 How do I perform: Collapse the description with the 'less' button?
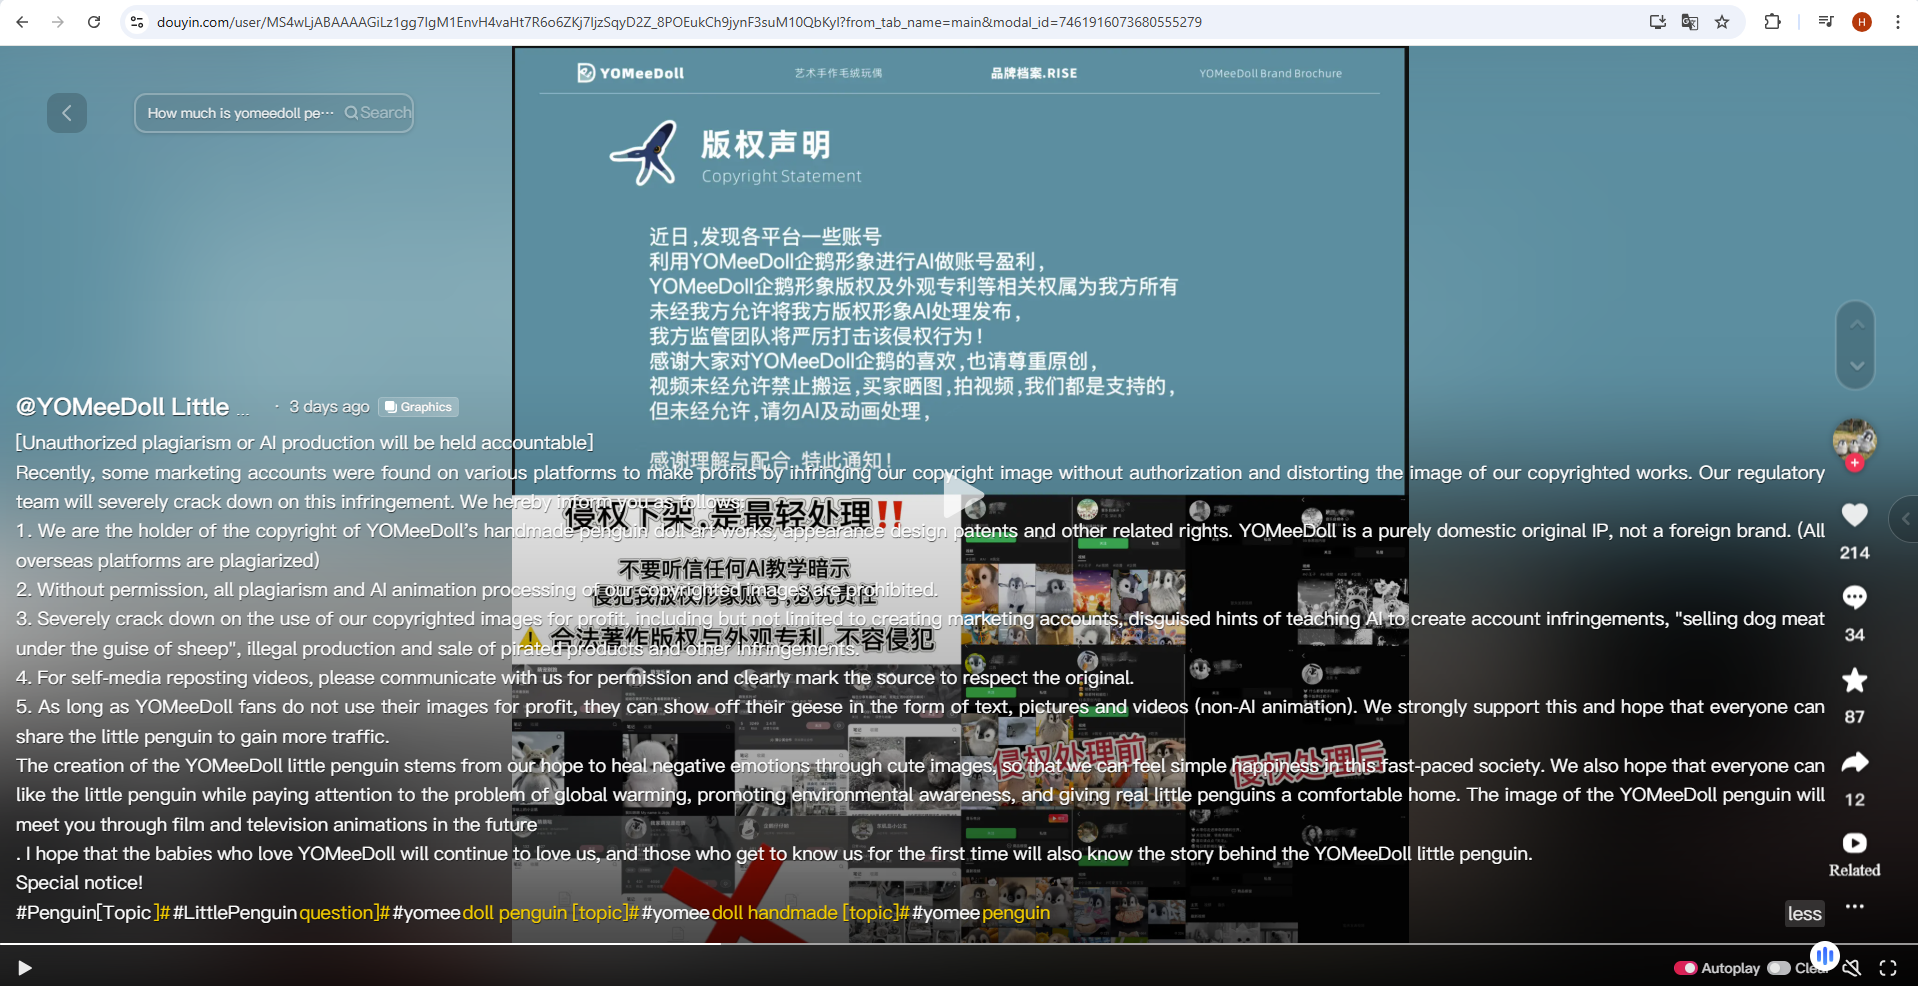click(1804, 913)
